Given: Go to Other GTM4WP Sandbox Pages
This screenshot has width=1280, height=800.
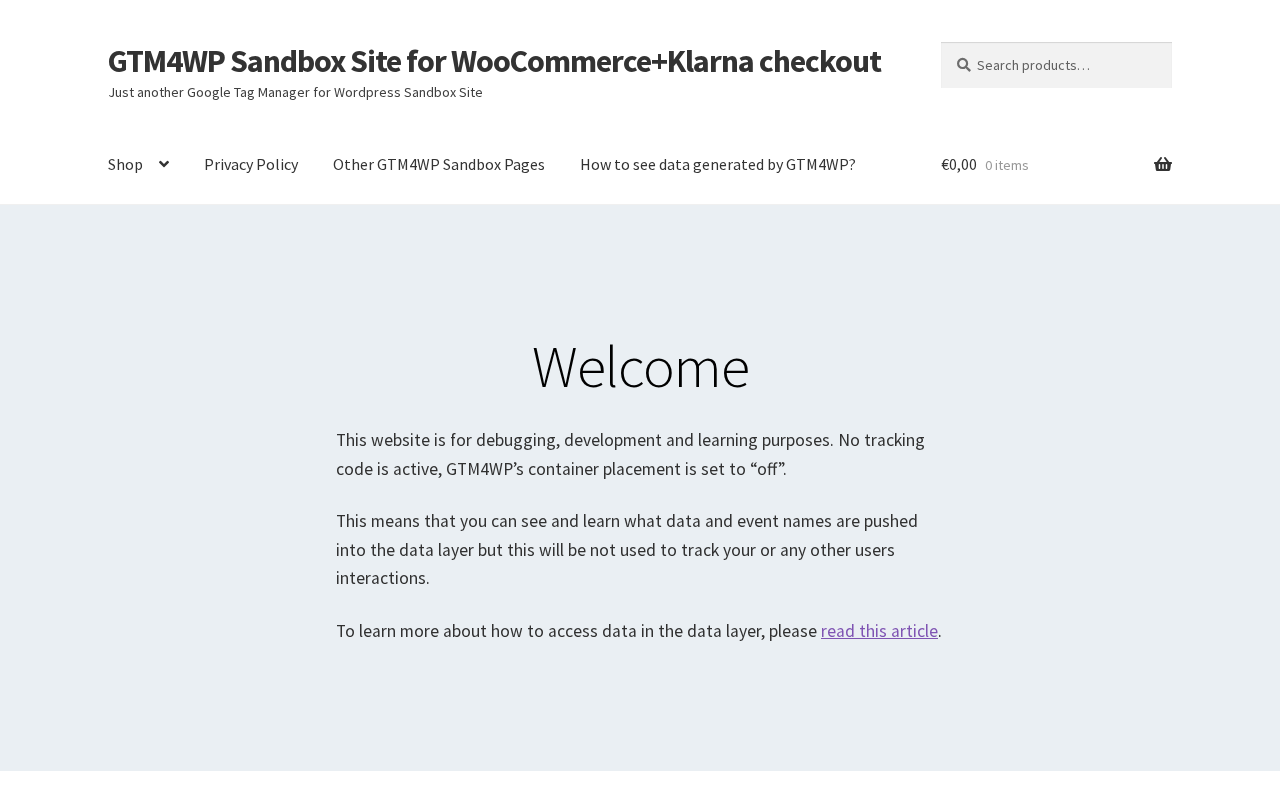Looking at the screenshot, I should 439,164.
